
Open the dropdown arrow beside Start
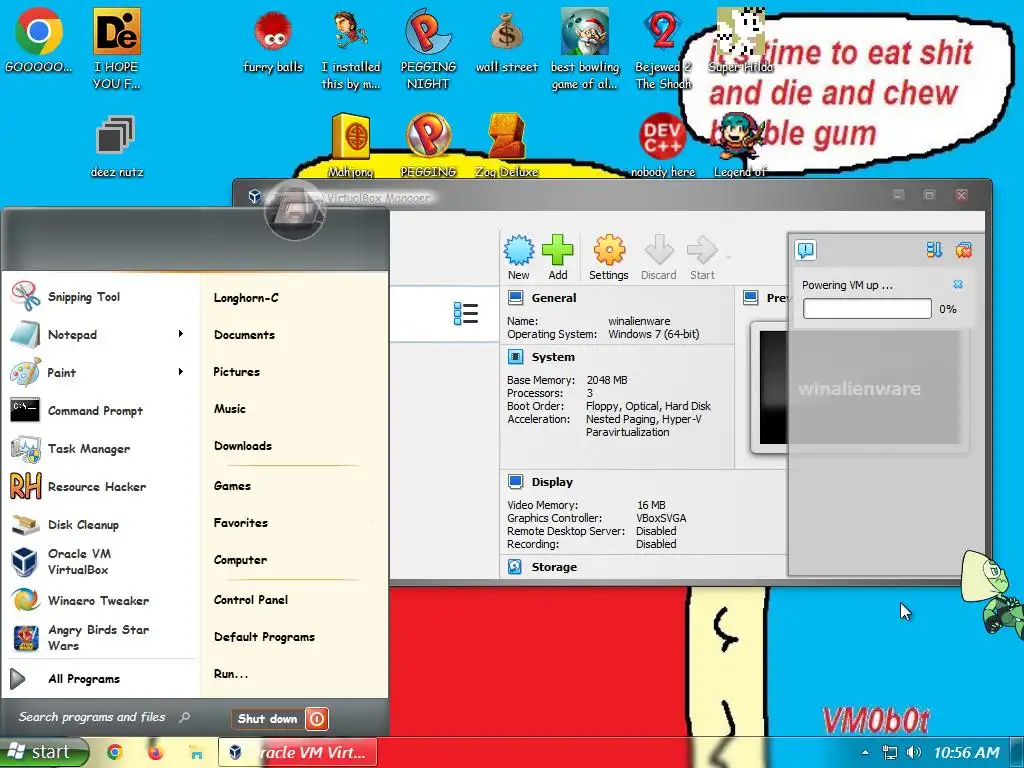(728, 257)
